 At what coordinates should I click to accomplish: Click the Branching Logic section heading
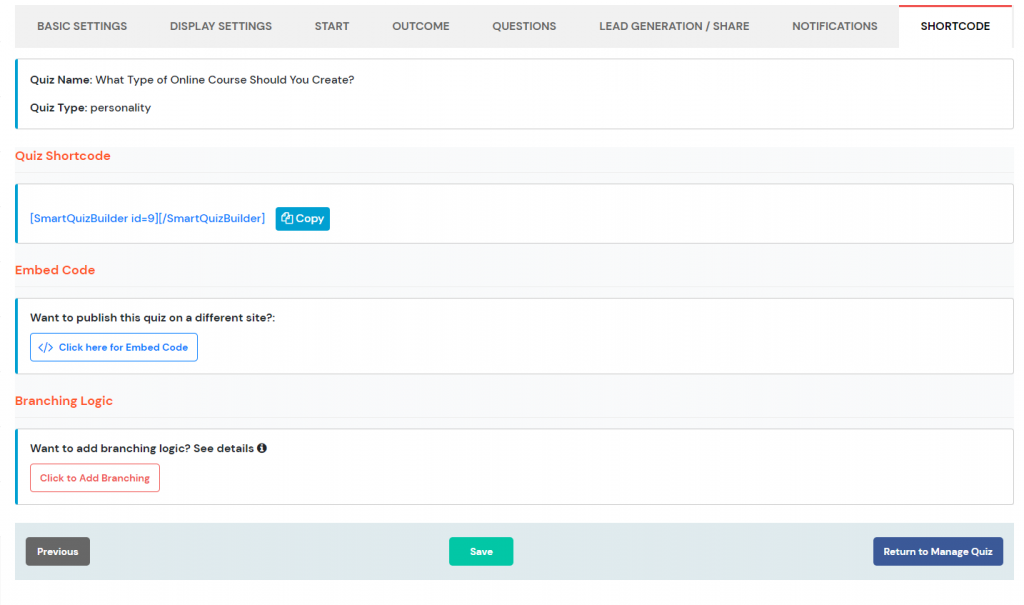coord(63,401)
